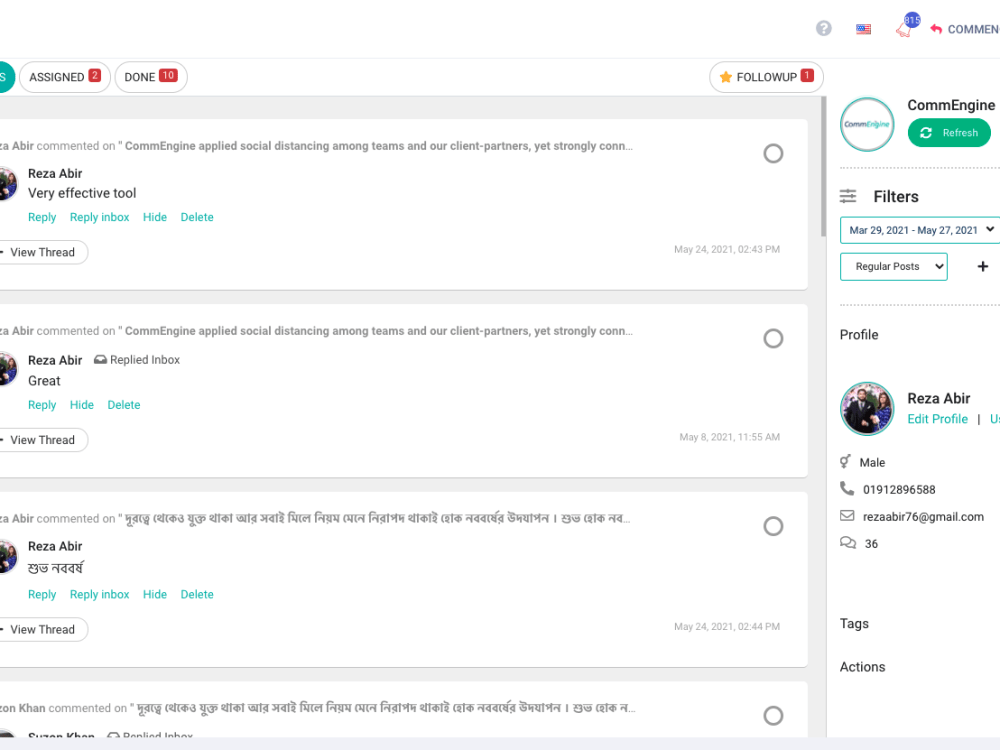Open the date range dropdown Mar 29 - May 27
Viewport: 1000px width, 750px height.
[920, 230]
